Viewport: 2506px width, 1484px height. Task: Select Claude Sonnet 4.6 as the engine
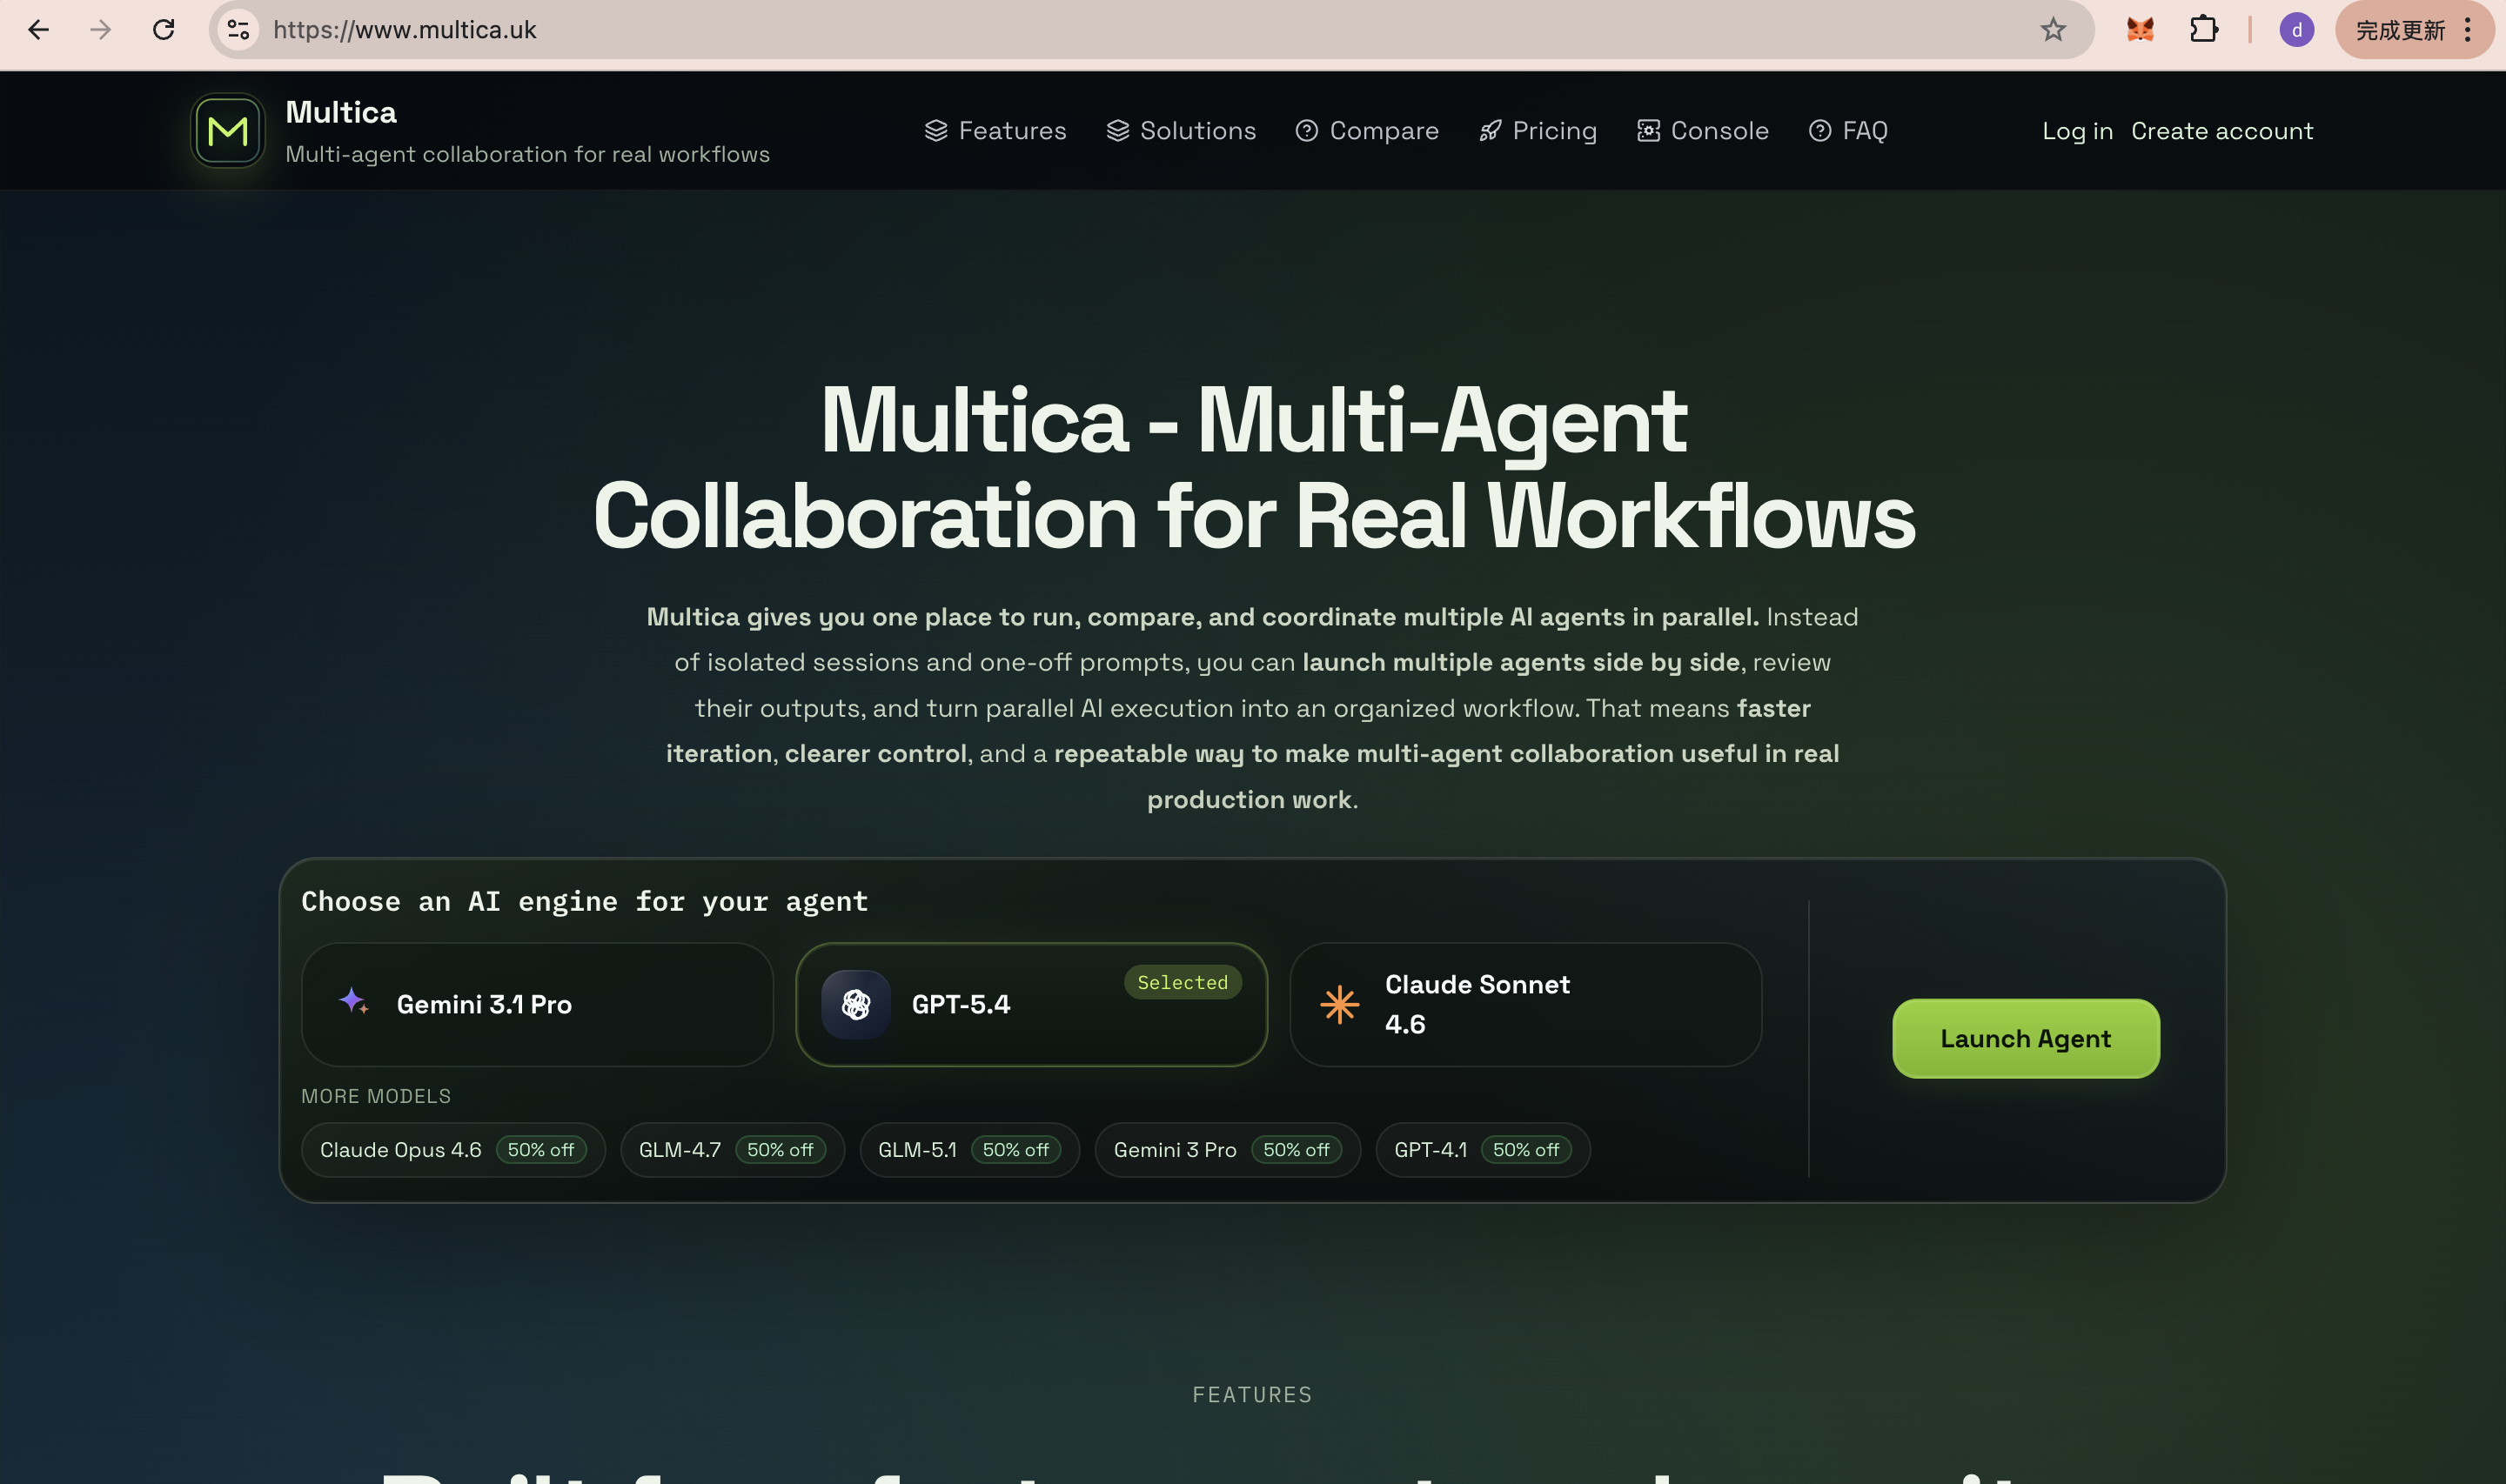[x=1524, y=1004]
